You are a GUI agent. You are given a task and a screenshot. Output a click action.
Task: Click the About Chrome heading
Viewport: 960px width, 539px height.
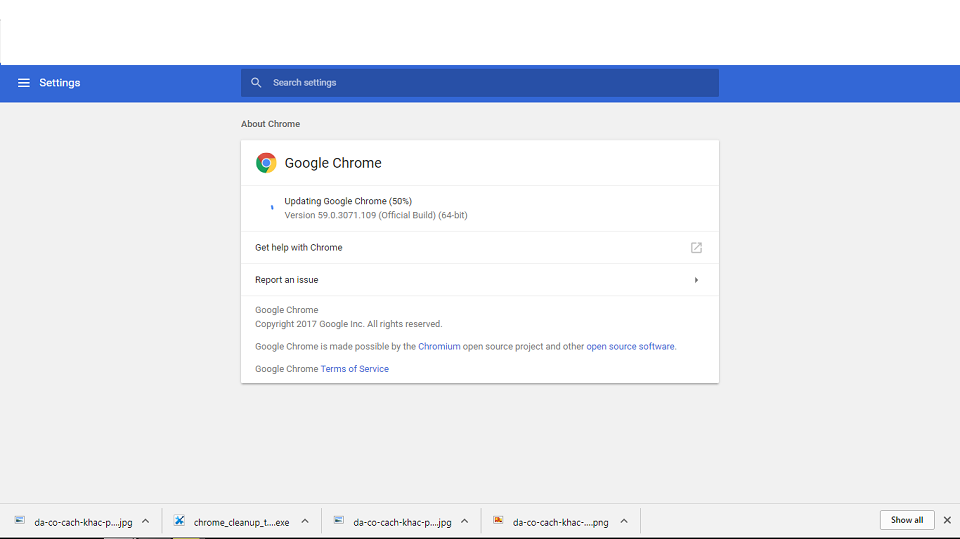[x=270, y=124]
